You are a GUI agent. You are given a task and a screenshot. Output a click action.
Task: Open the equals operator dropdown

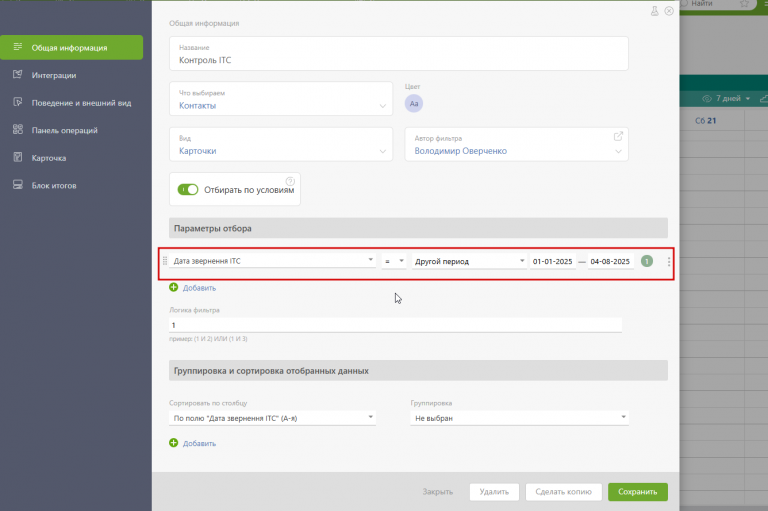pos(394,261)
